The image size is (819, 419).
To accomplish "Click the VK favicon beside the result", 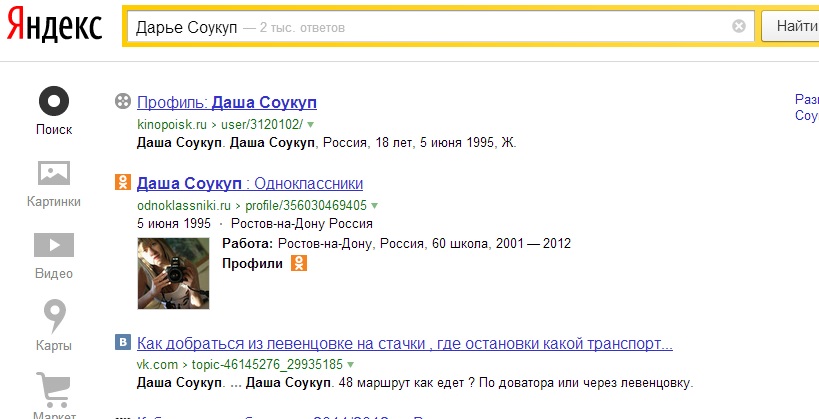I will 123,342.
